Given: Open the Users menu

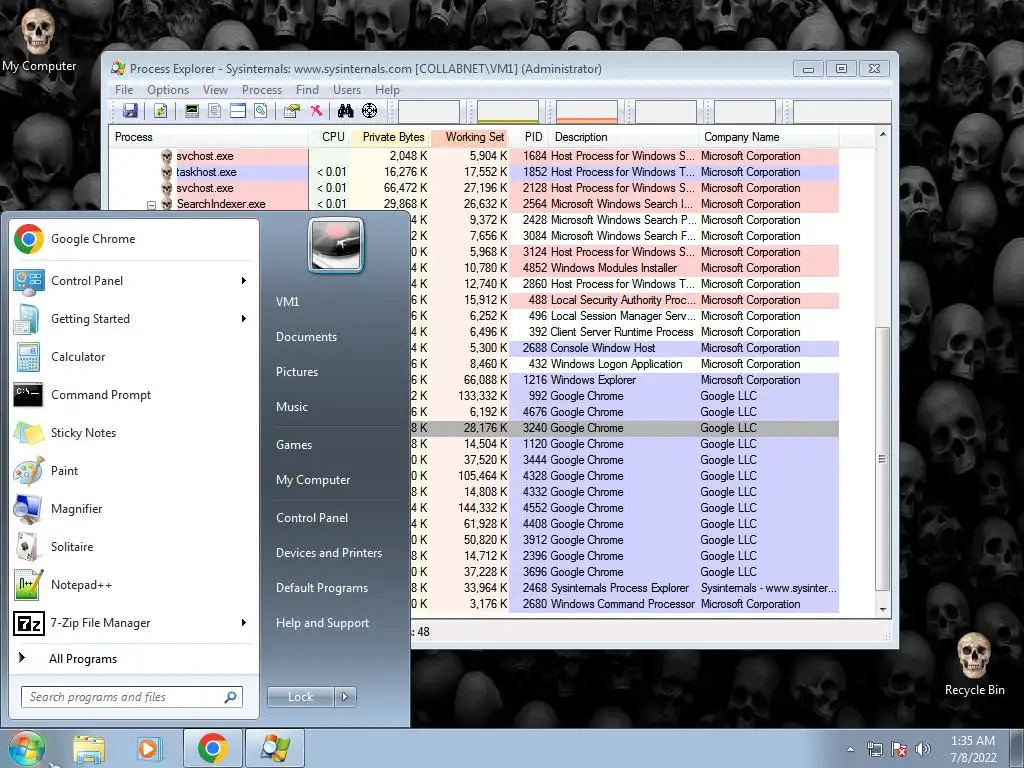Looking at the screenshot, I should tap(347, 90).
